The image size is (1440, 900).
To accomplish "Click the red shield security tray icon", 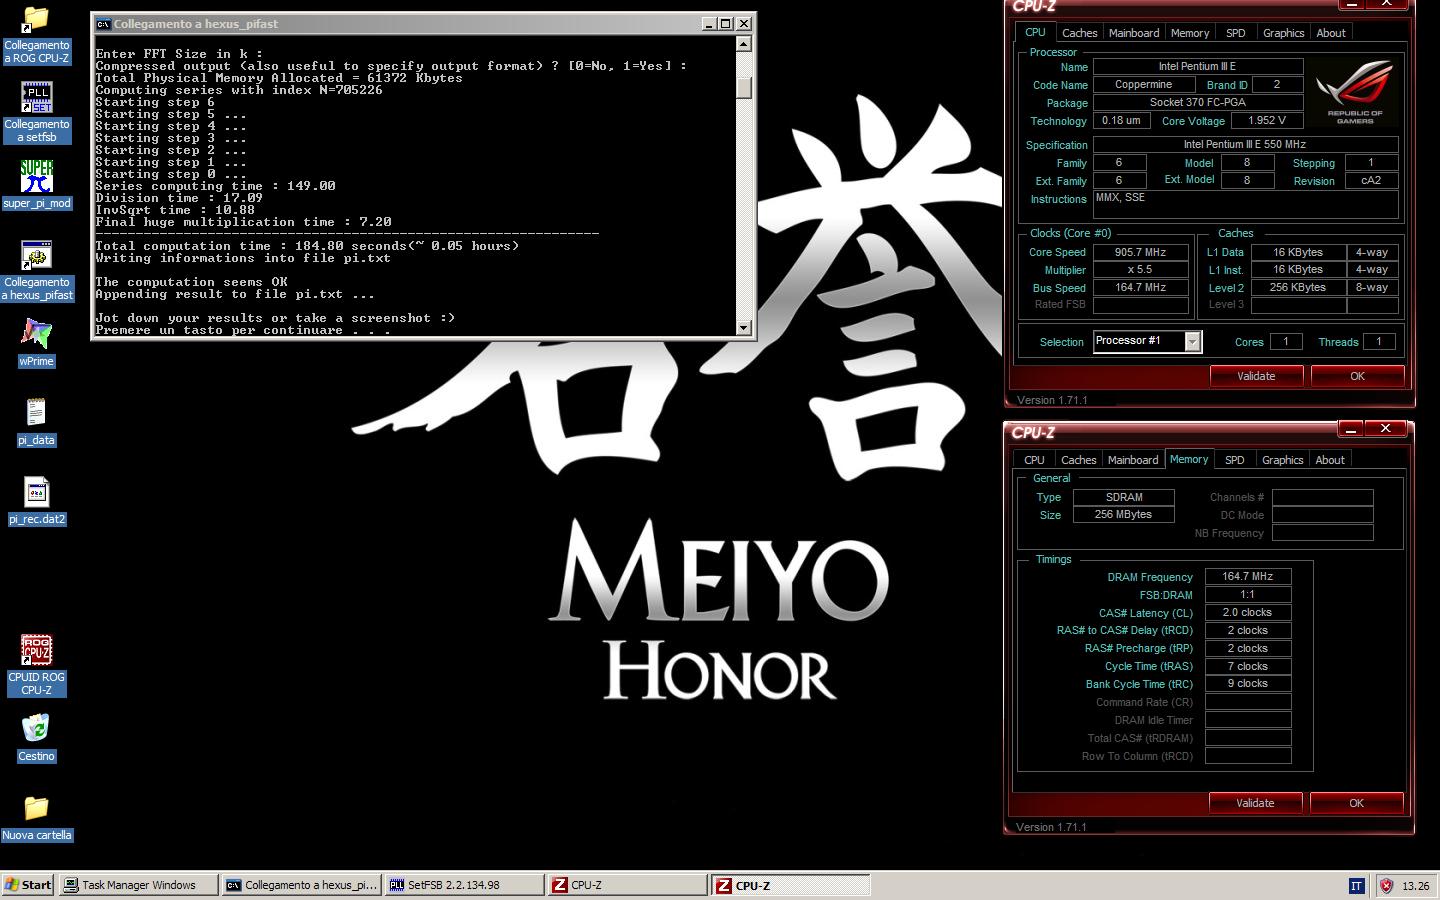I will coord(1386,885).
